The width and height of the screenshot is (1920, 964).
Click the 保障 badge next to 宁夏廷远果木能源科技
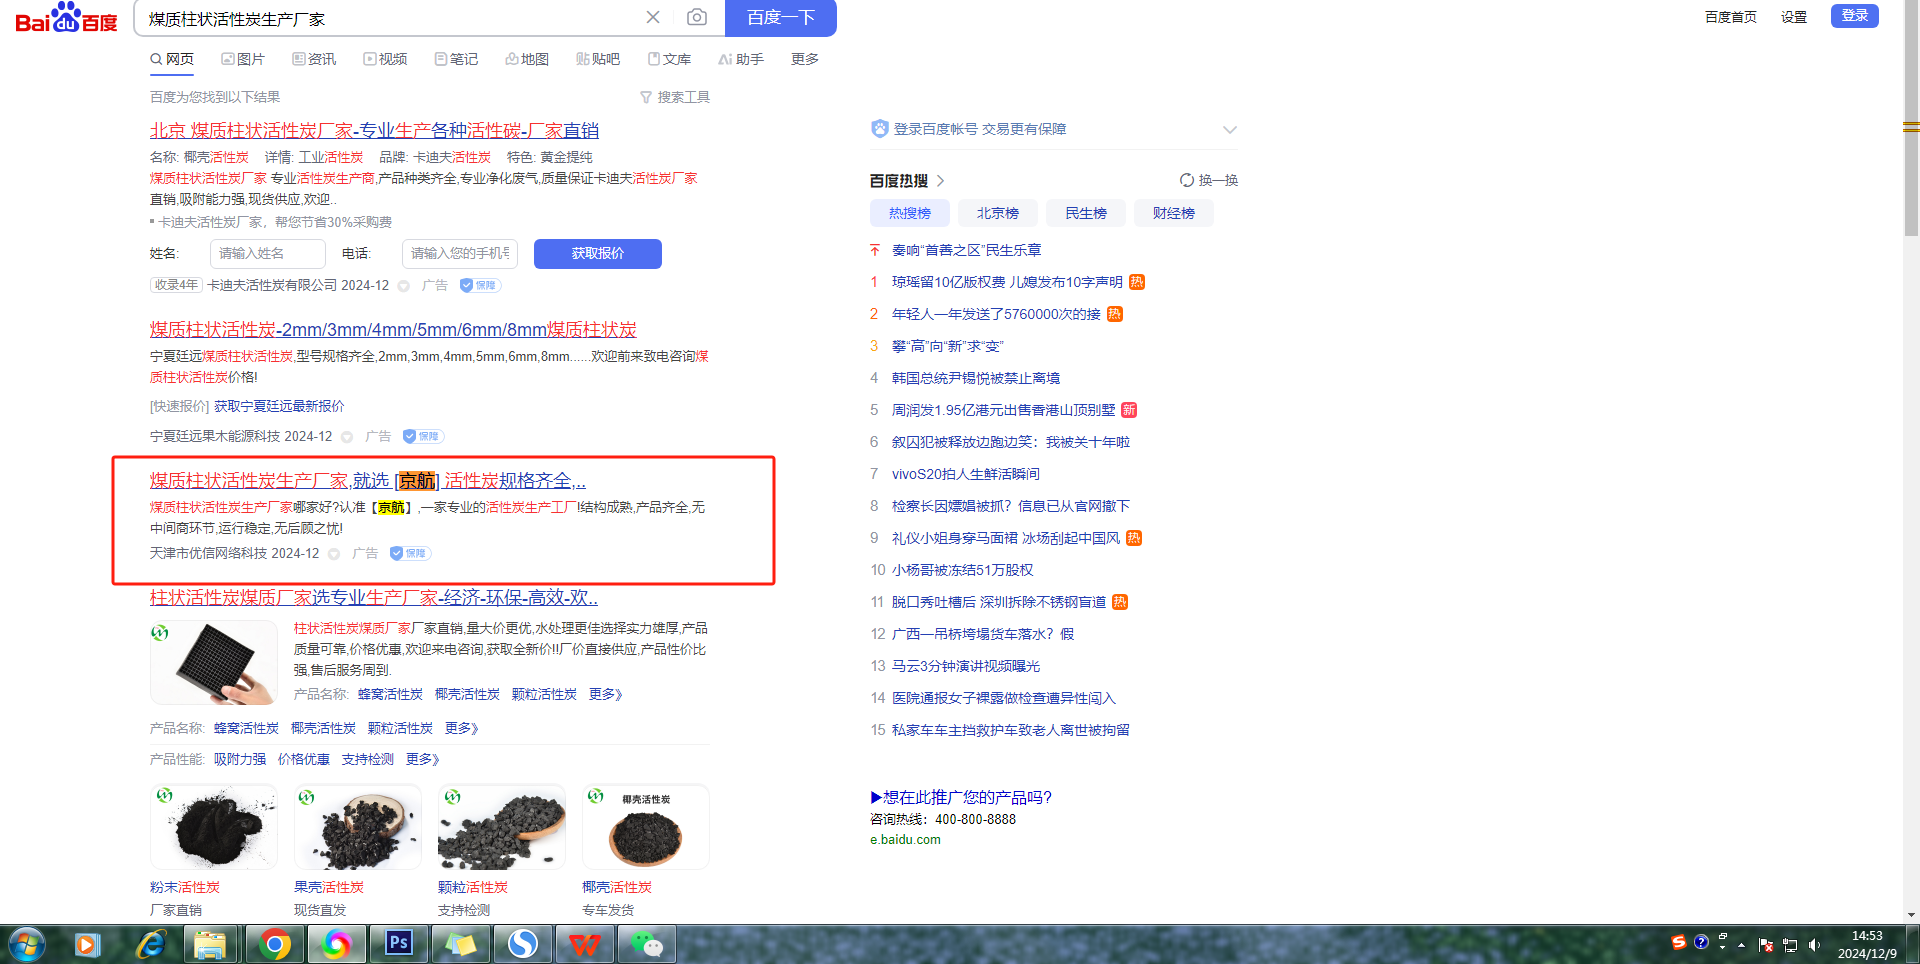(423, 436)
